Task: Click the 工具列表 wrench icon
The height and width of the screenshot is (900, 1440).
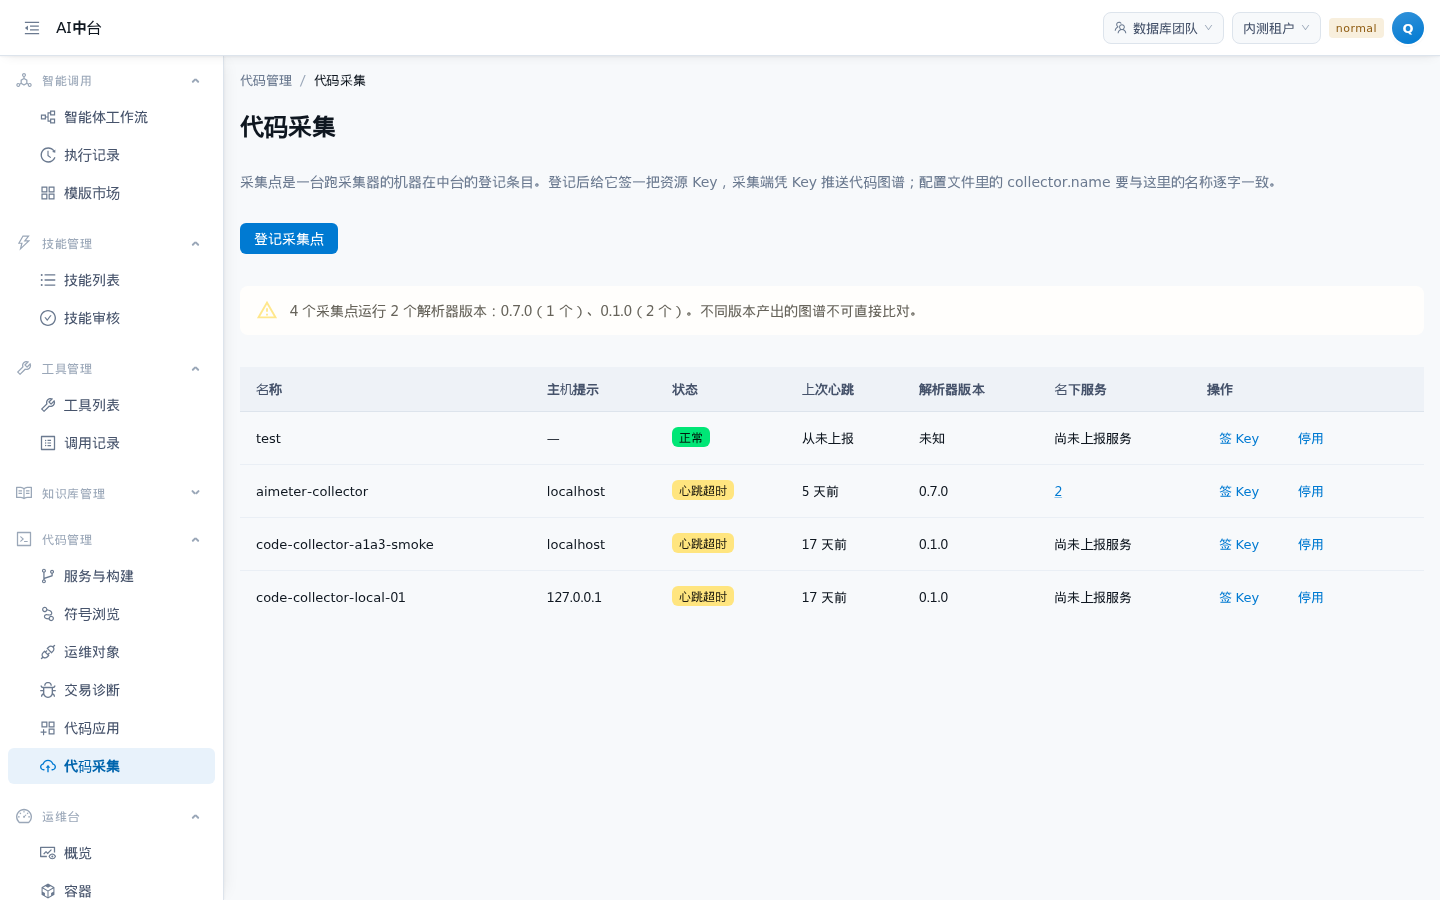Action: tap(48, 405)
